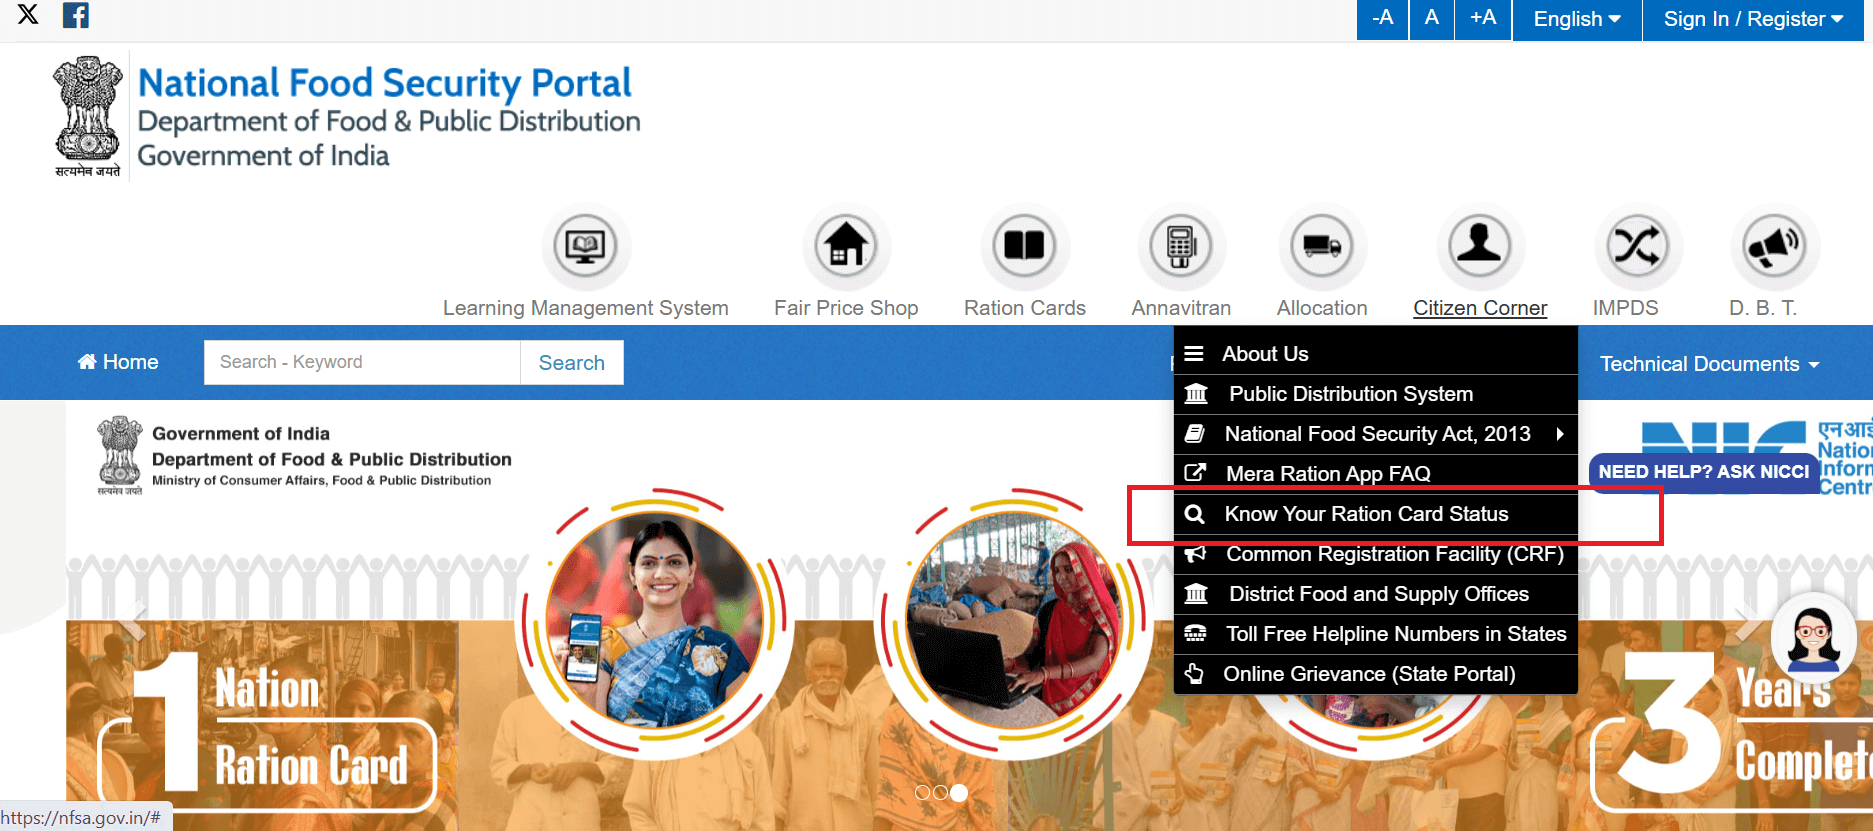Switch to the first carousel slide dot

pos(922,793)
